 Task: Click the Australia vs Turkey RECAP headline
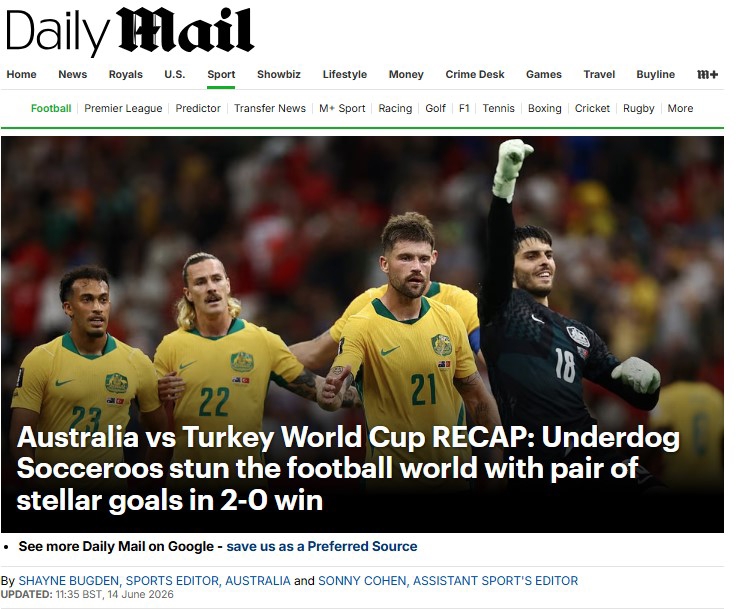pos(348,468)
